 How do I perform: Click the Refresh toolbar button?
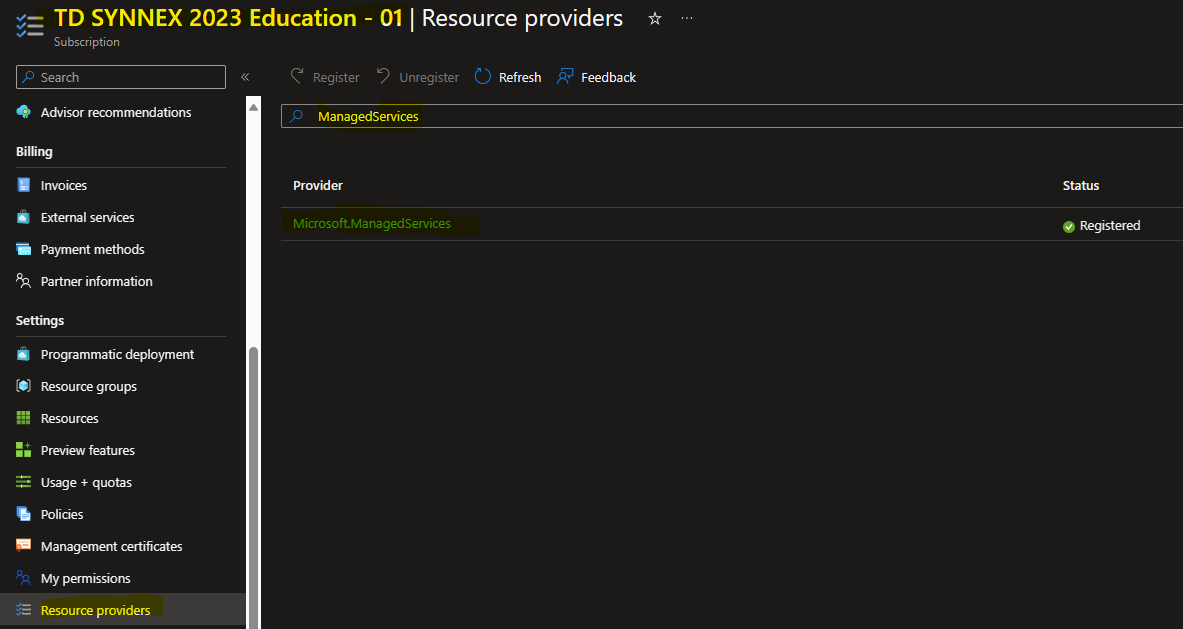[508, 77]
